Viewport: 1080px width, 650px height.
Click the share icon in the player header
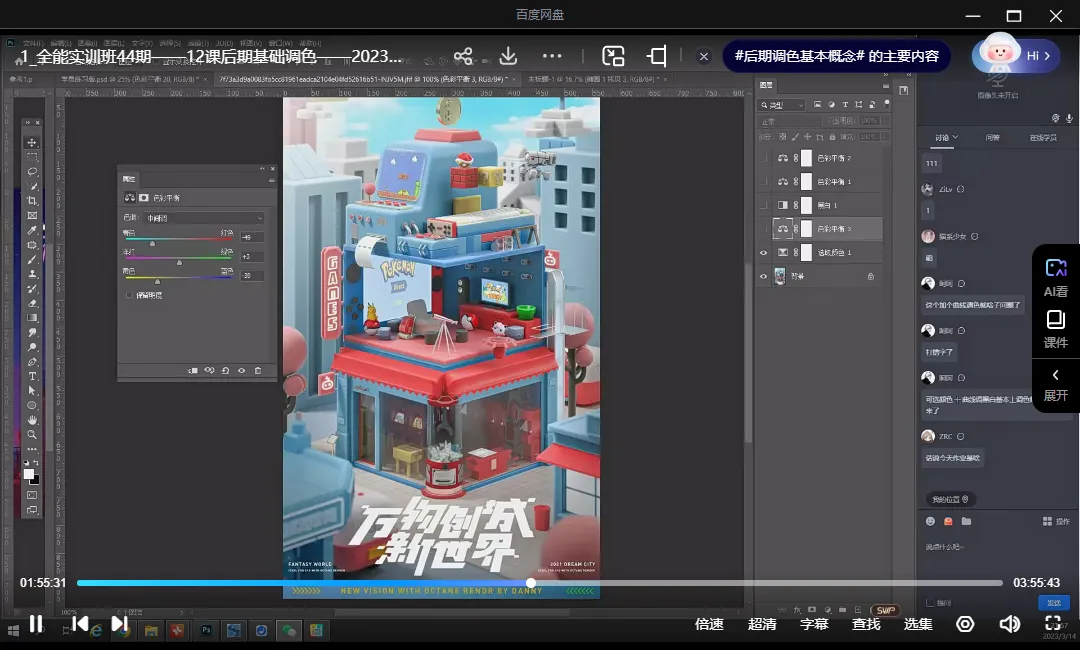tap(463, 56)
